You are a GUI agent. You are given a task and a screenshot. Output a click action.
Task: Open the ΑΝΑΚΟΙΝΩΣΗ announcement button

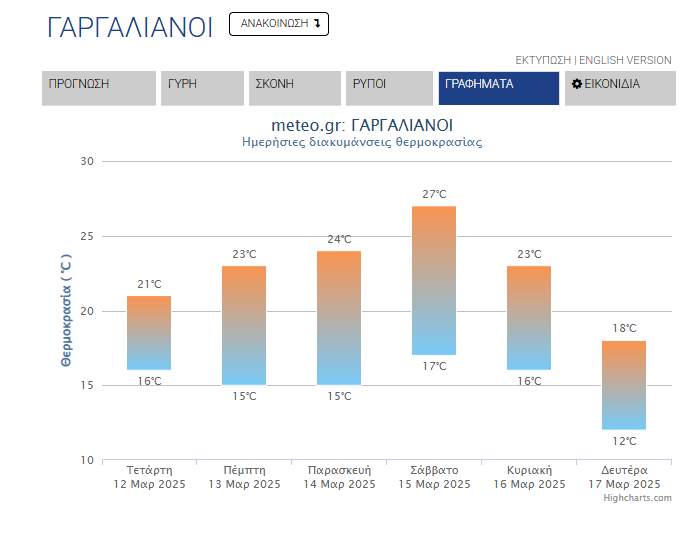(x=278, y=24)
